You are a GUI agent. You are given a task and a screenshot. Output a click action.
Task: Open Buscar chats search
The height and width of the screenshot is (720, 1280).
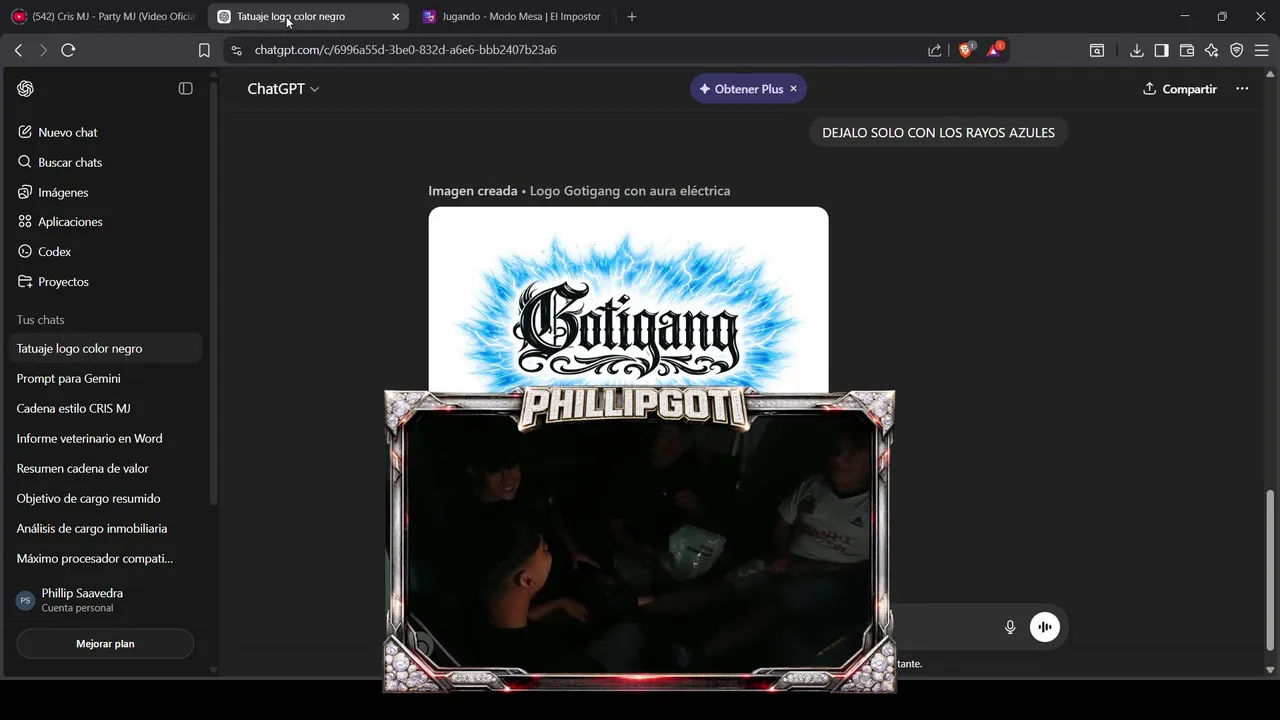click(x=105, y=162)
